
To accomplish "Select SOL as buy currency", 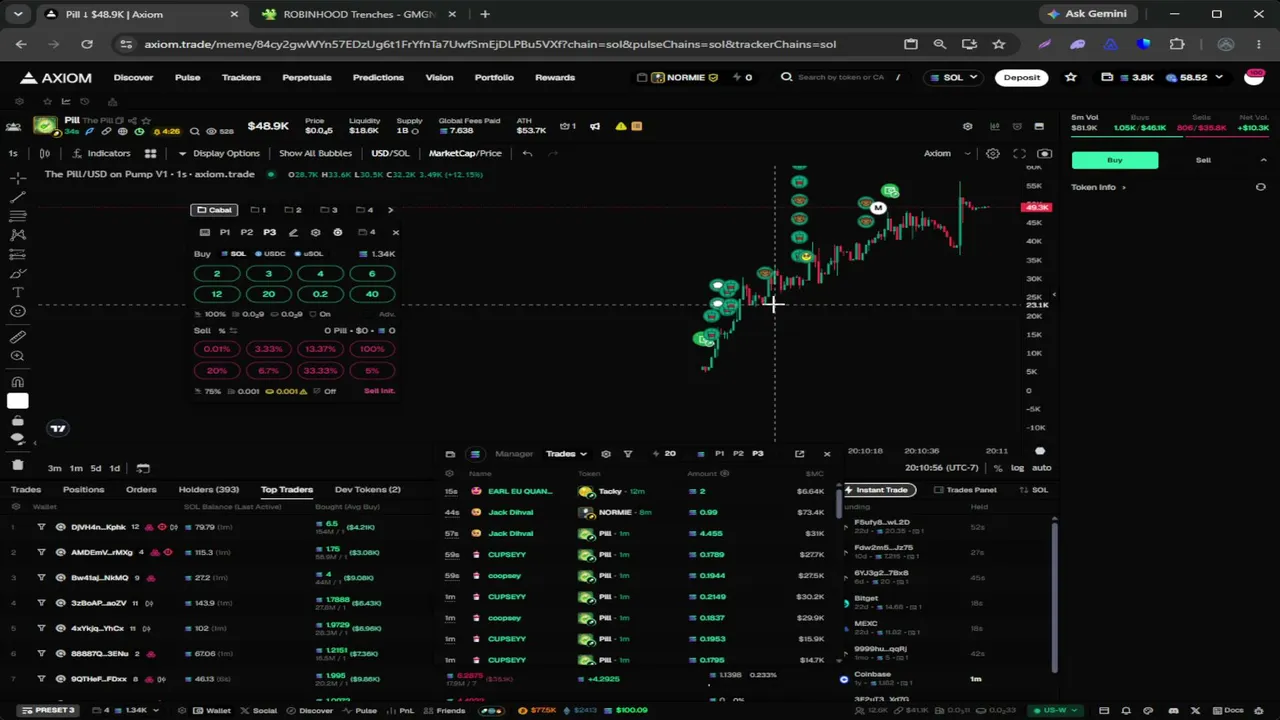I will coord(234,254).
